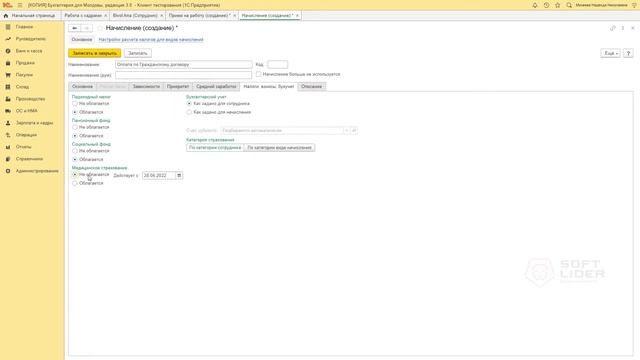This screenshot has height=360, width=640.
Task: Click the 'Записать' button
Action: click(138, 53)
